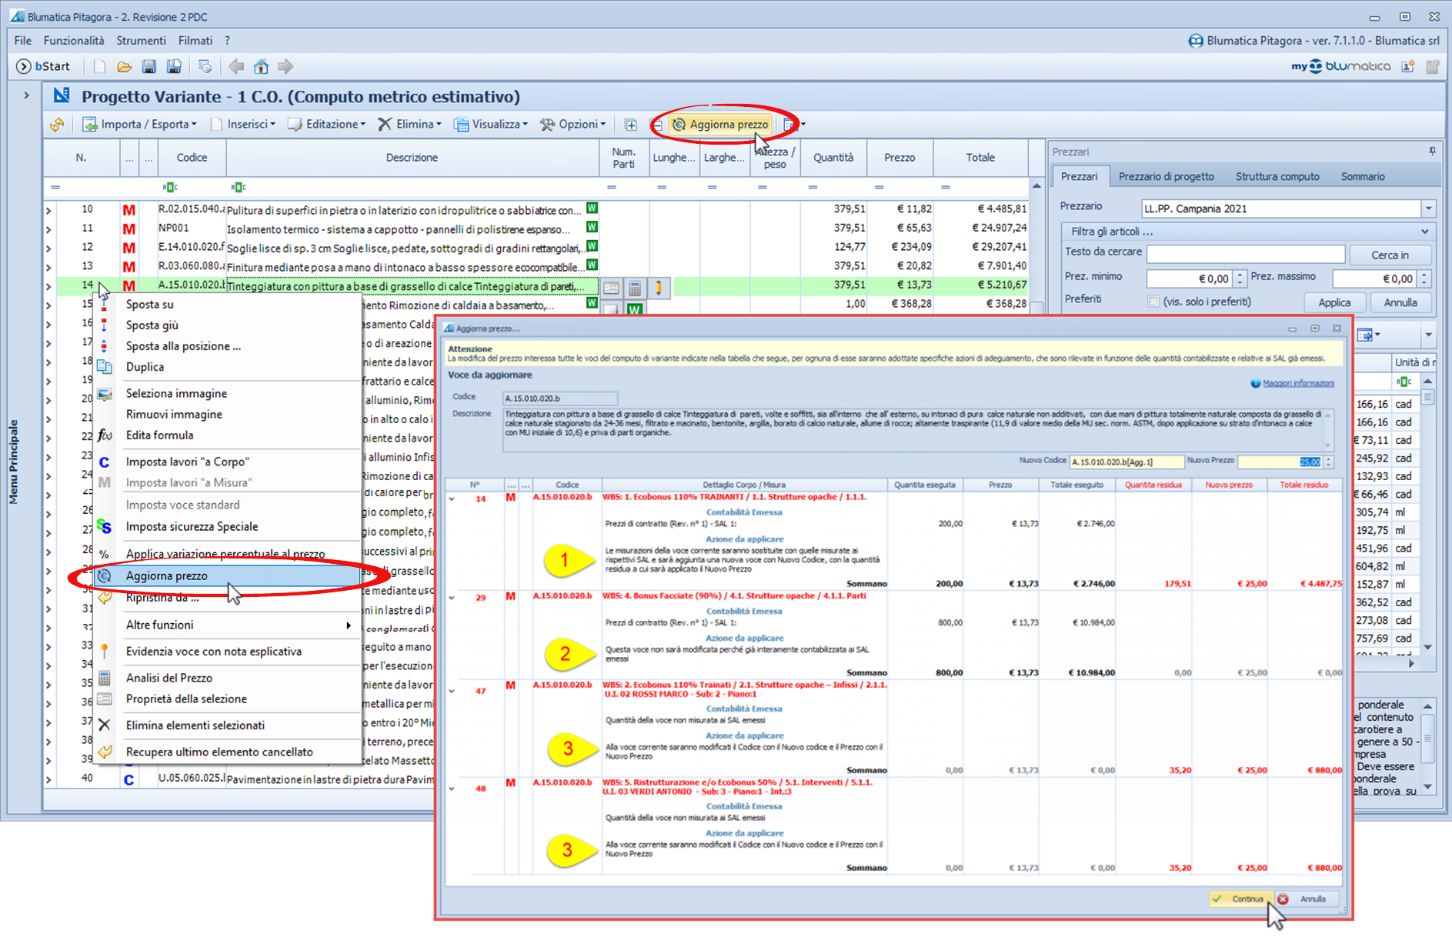1452x937 pixels.
Task: Switch to the Sommario tab
Action: pos(1363,177)
